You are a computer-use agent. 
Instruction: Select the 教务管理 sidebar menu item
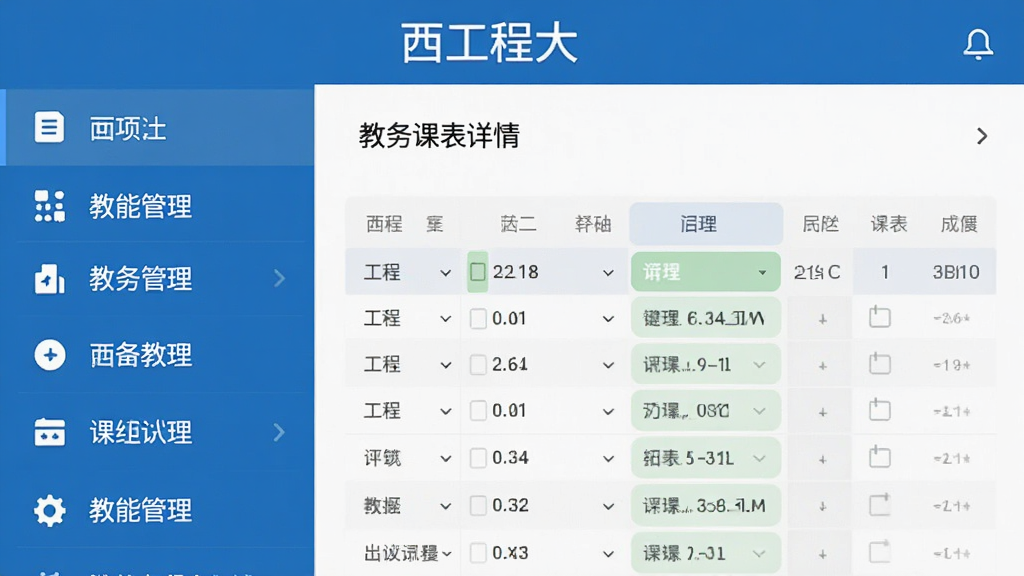[x=157, y=279]
